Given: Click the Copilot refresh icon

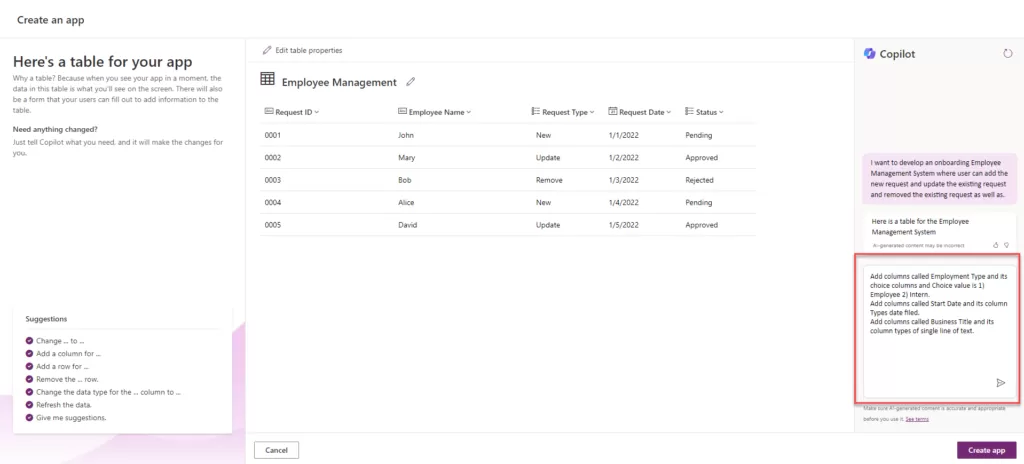Looking at the screenshot, I should [x=1007, y=54].
